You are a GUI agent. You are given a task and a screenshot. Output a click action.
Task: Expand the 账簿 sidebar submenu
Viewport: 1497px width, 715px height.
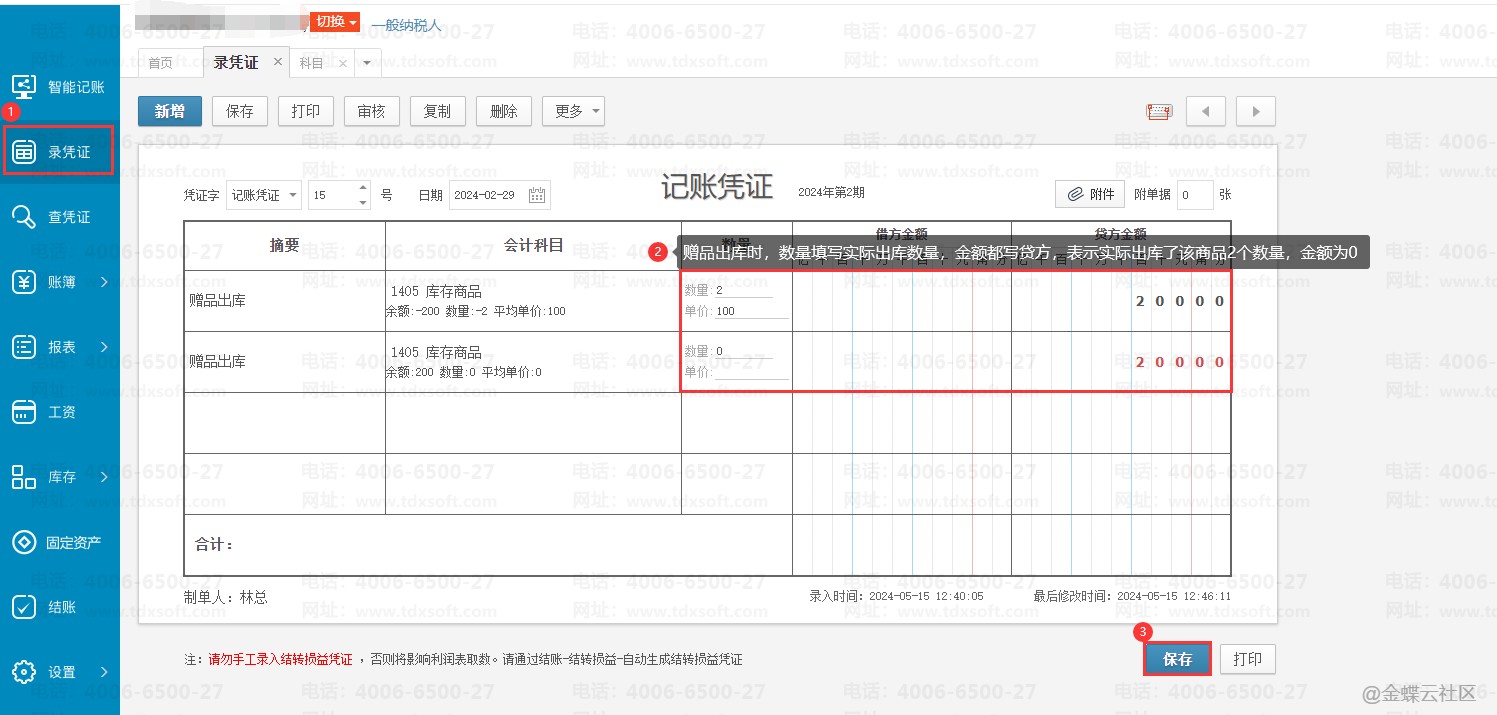104,282
